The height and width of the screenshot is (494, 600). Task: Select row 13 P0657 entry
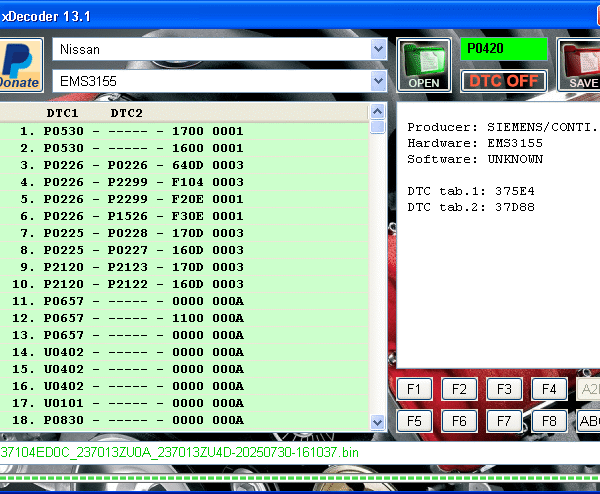184,335
